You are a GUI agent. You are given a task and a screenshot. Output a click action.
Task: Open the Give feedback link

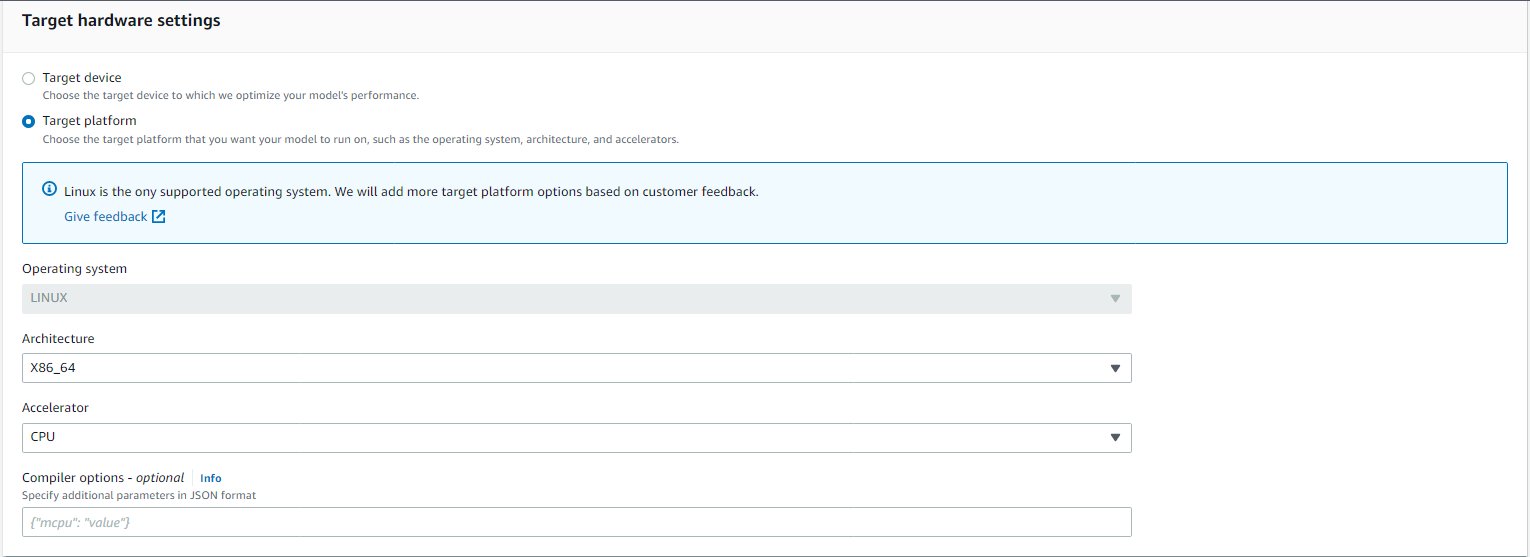[x=105, y=217]
